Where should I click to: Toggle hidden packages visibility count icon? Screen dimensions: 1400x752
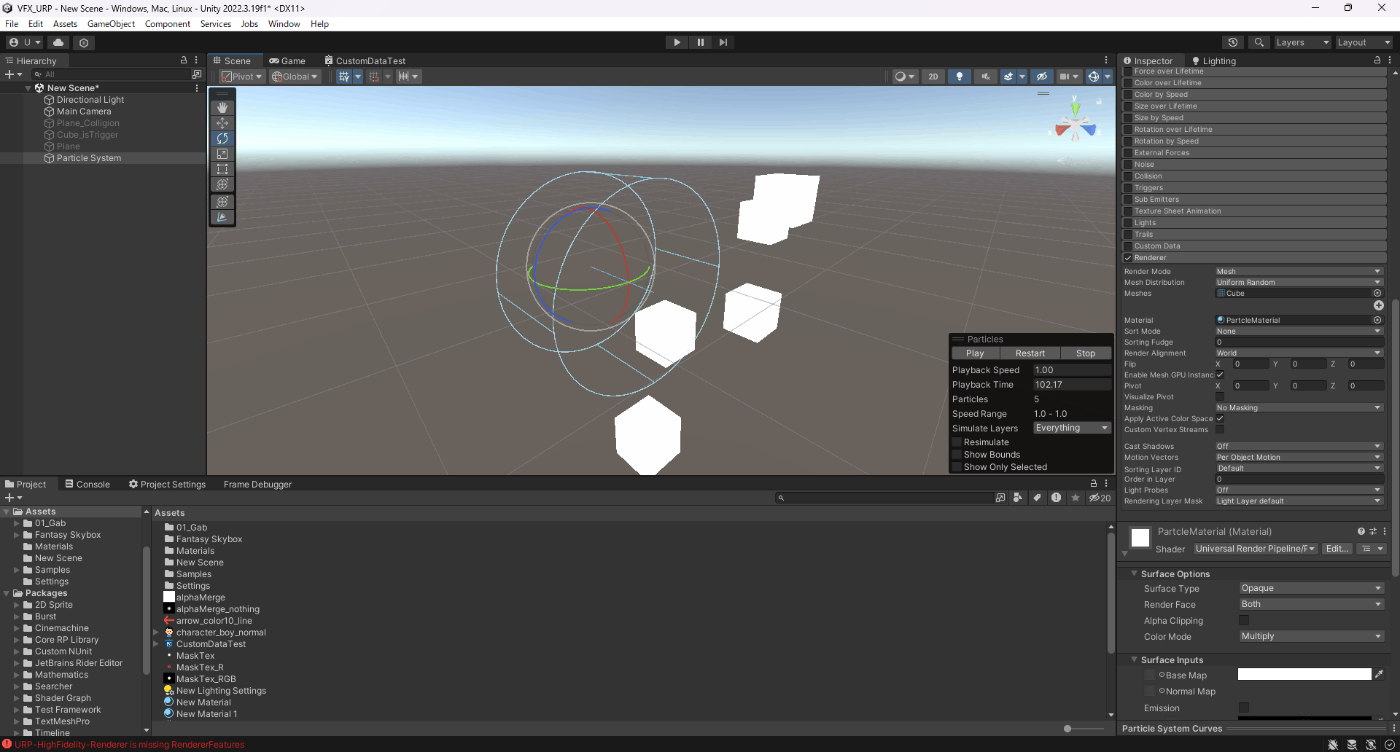coord(1099,497)
